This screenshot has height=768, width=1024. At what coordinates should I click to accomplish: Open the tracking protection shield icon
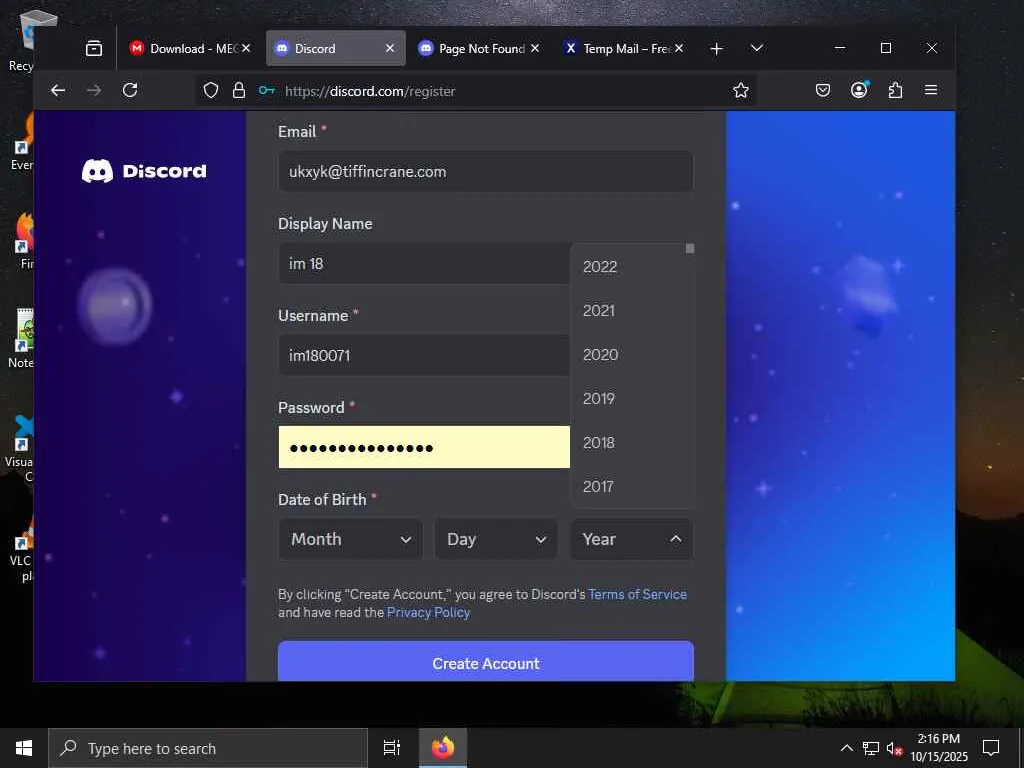(211, 91)
